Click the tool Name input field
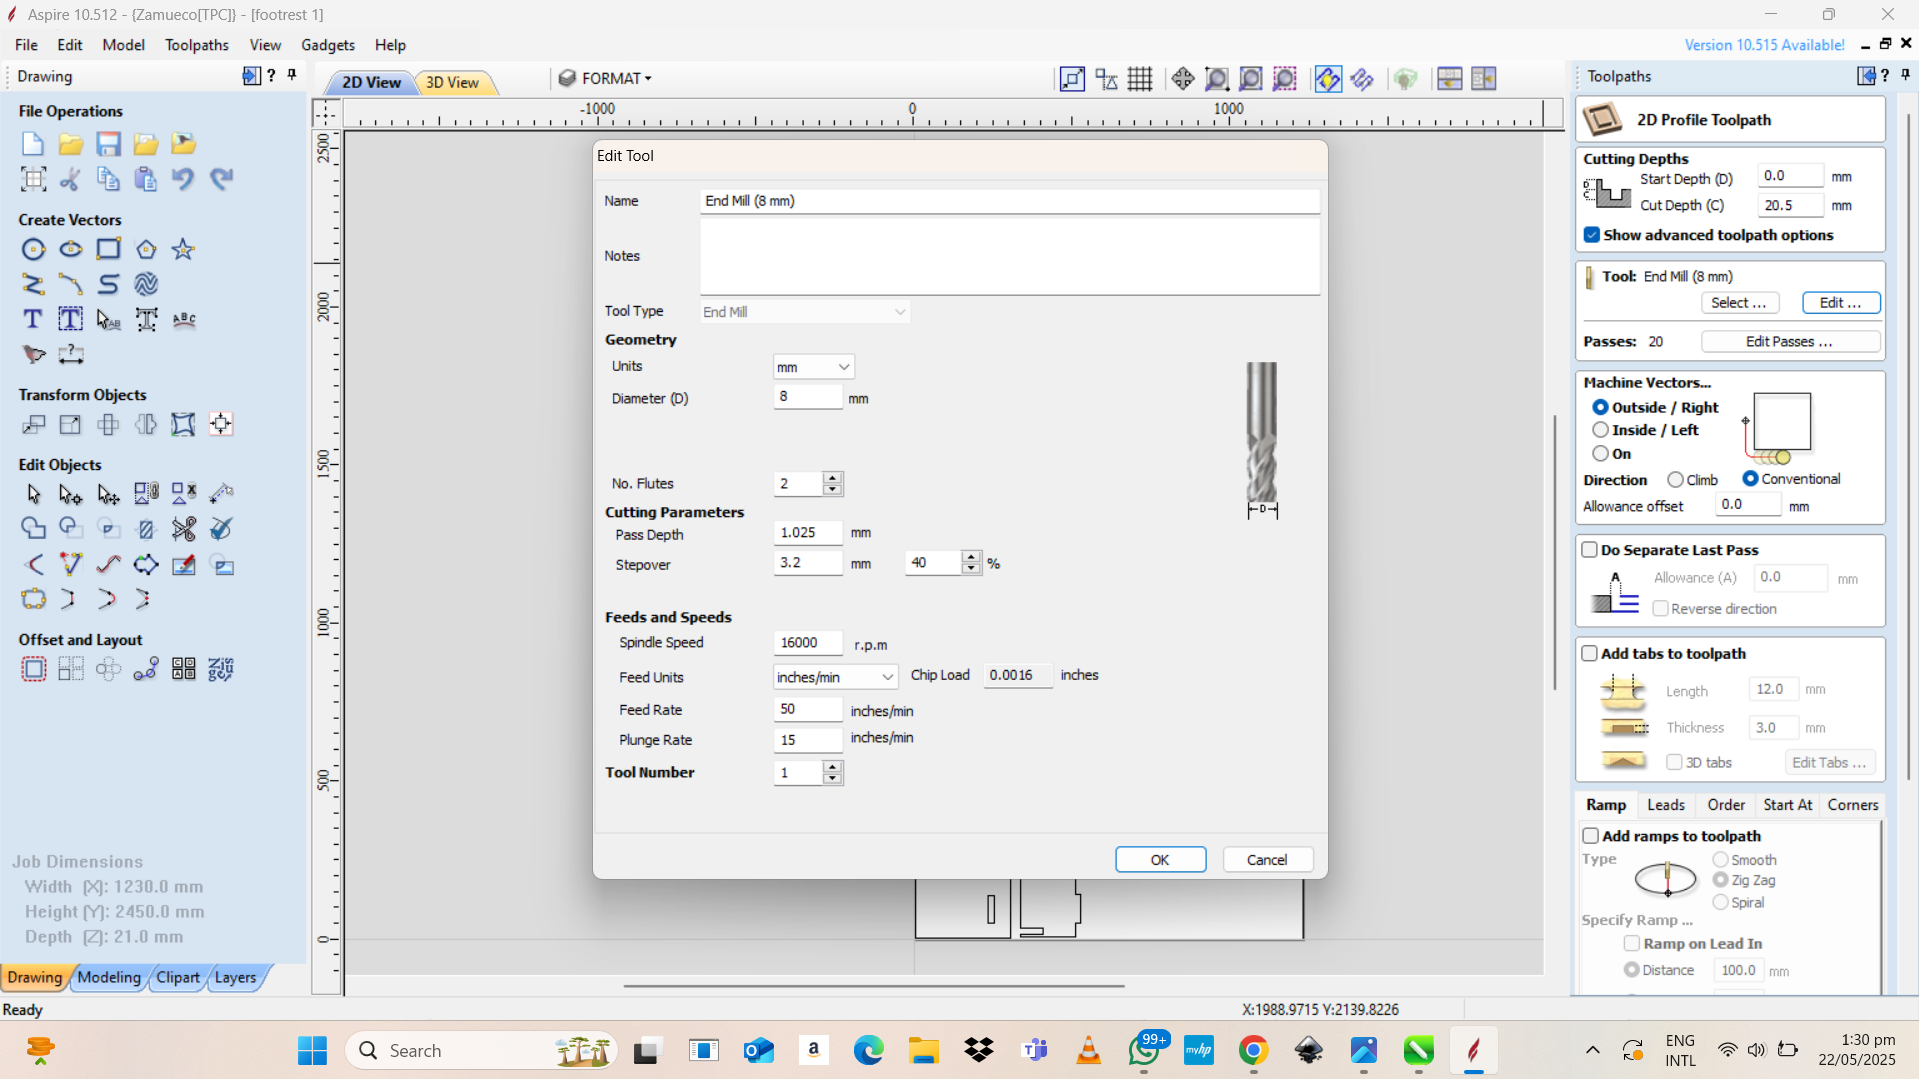The image size is (1919, 1079). 1009,201
